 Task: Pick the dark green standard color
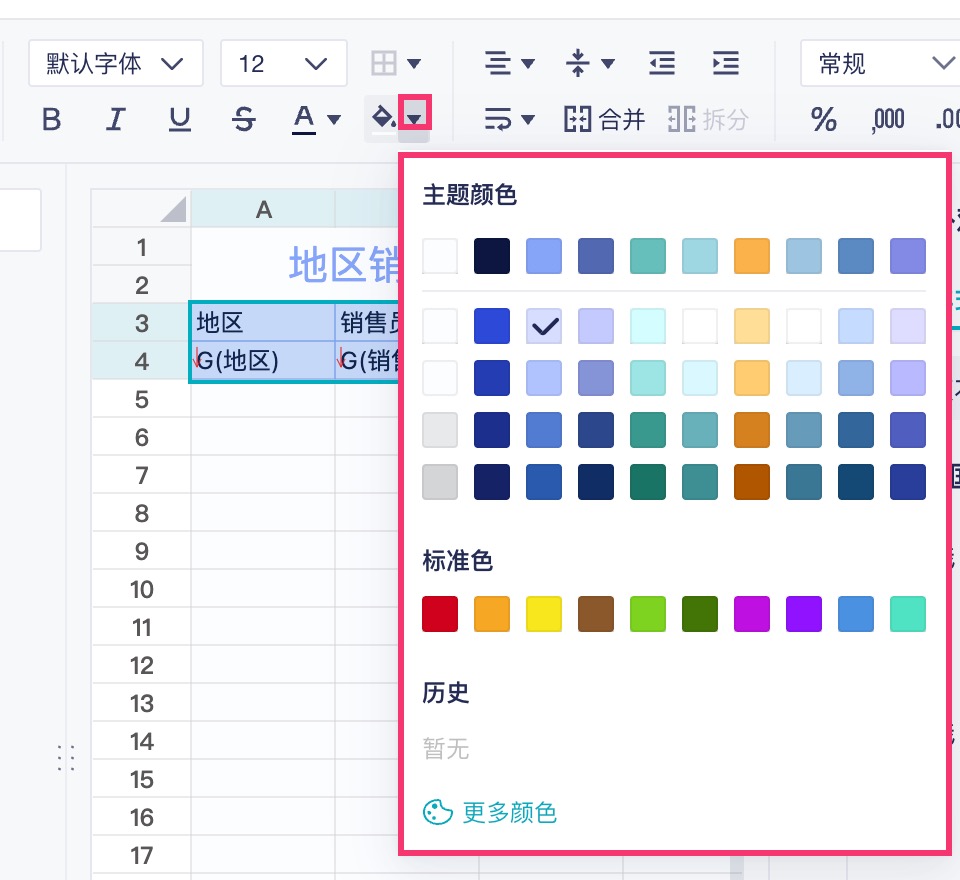tap(700, 614)
